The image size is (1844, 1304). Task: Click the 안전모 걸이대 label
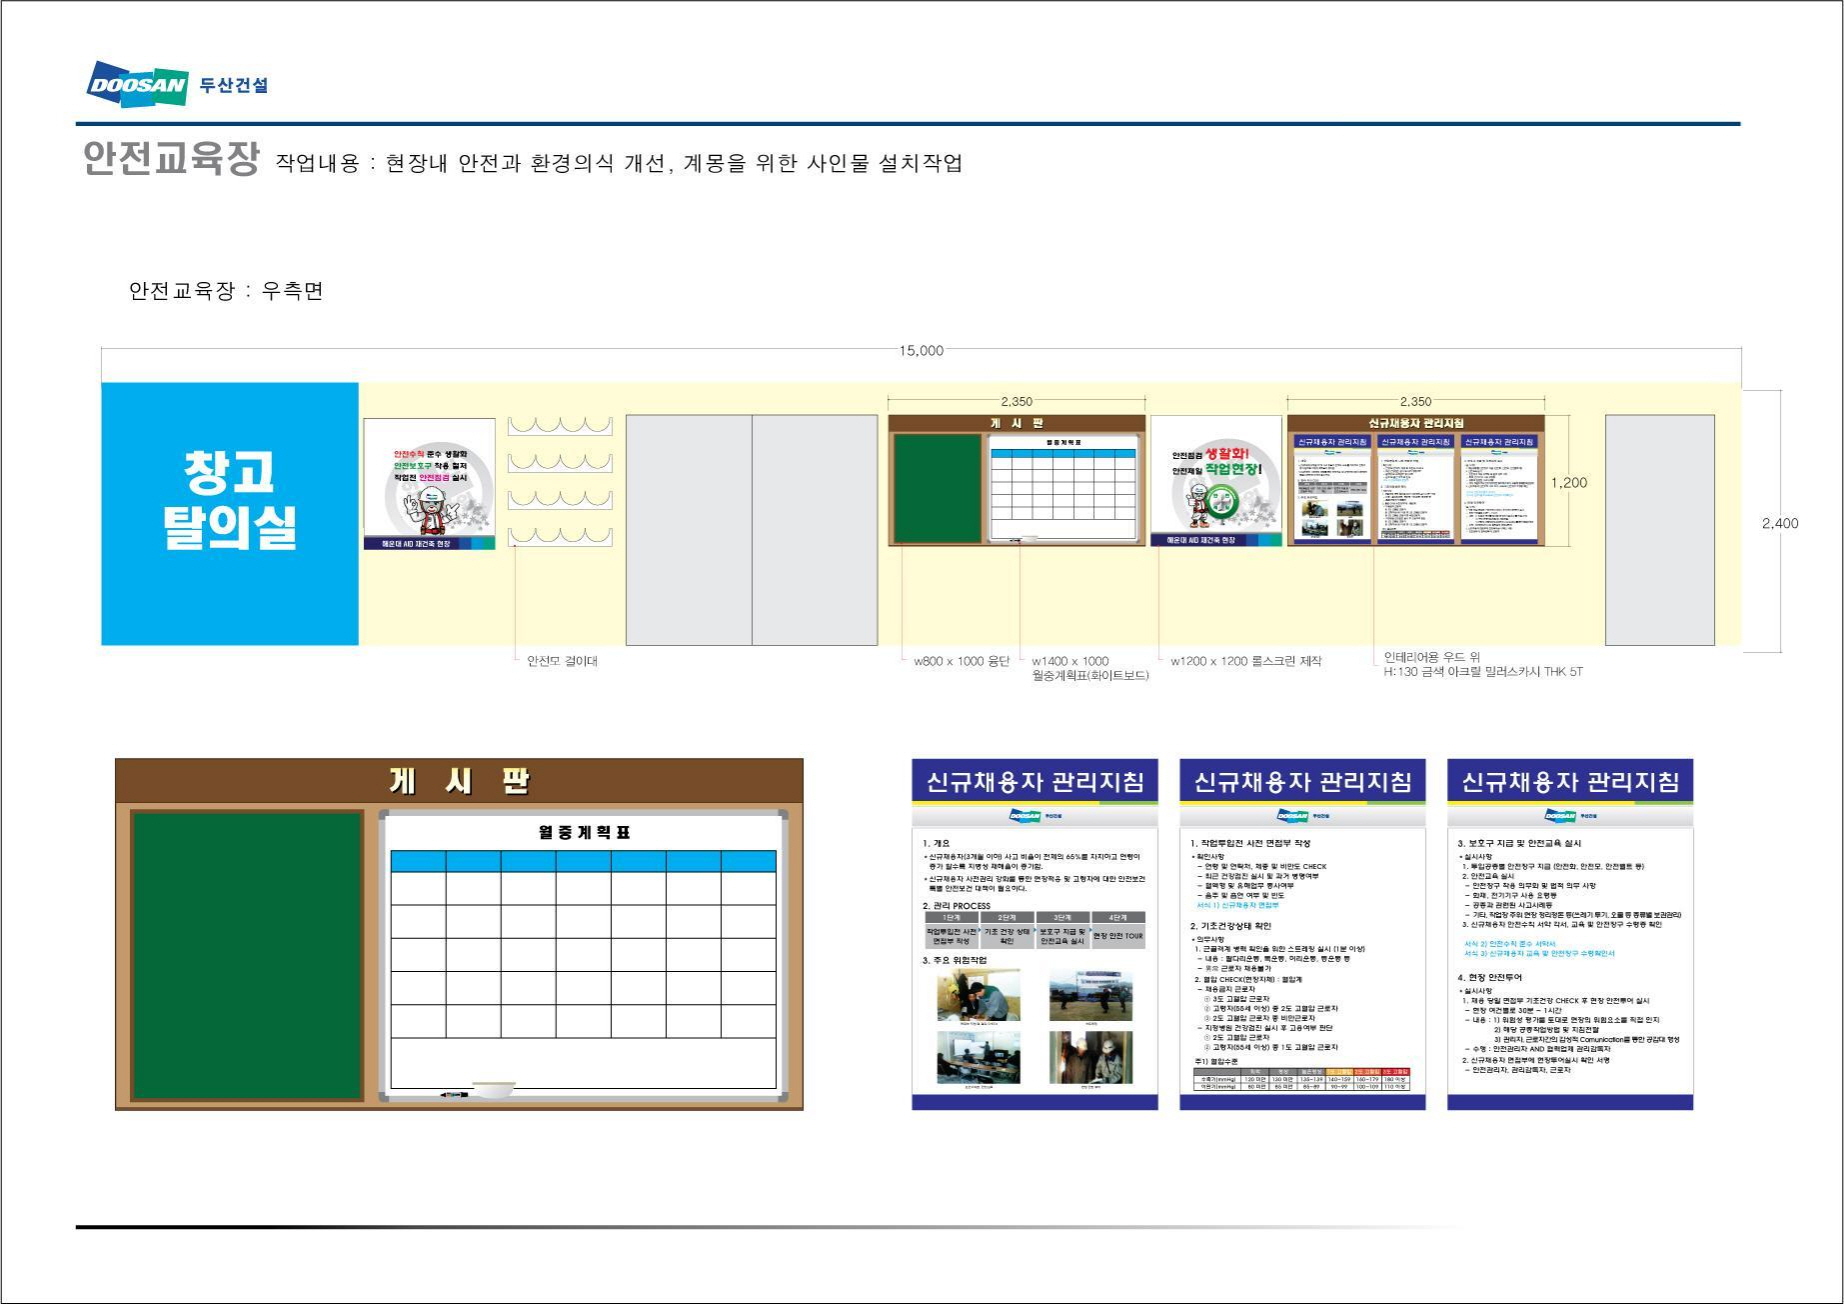562,661
